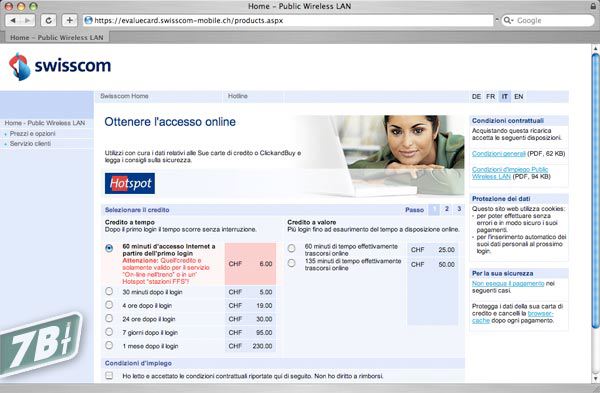Select the Home - Public Wireless LAN browser tab
600x393 pixels.
pyautogui.click(x=57, y=38)
